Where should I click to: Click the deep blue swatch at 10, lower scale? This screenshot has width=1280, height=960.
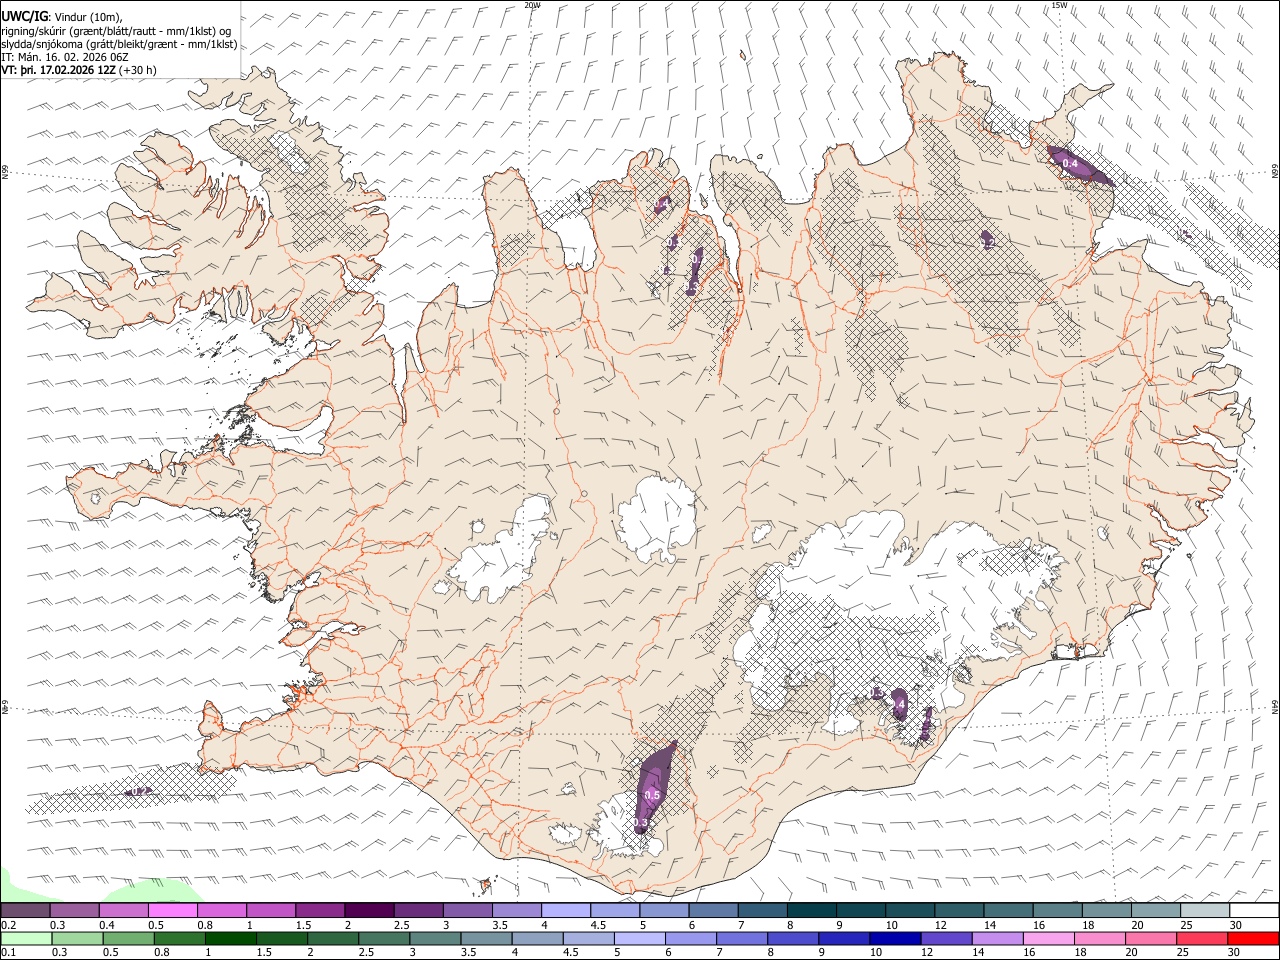click(x=895, y=939)
